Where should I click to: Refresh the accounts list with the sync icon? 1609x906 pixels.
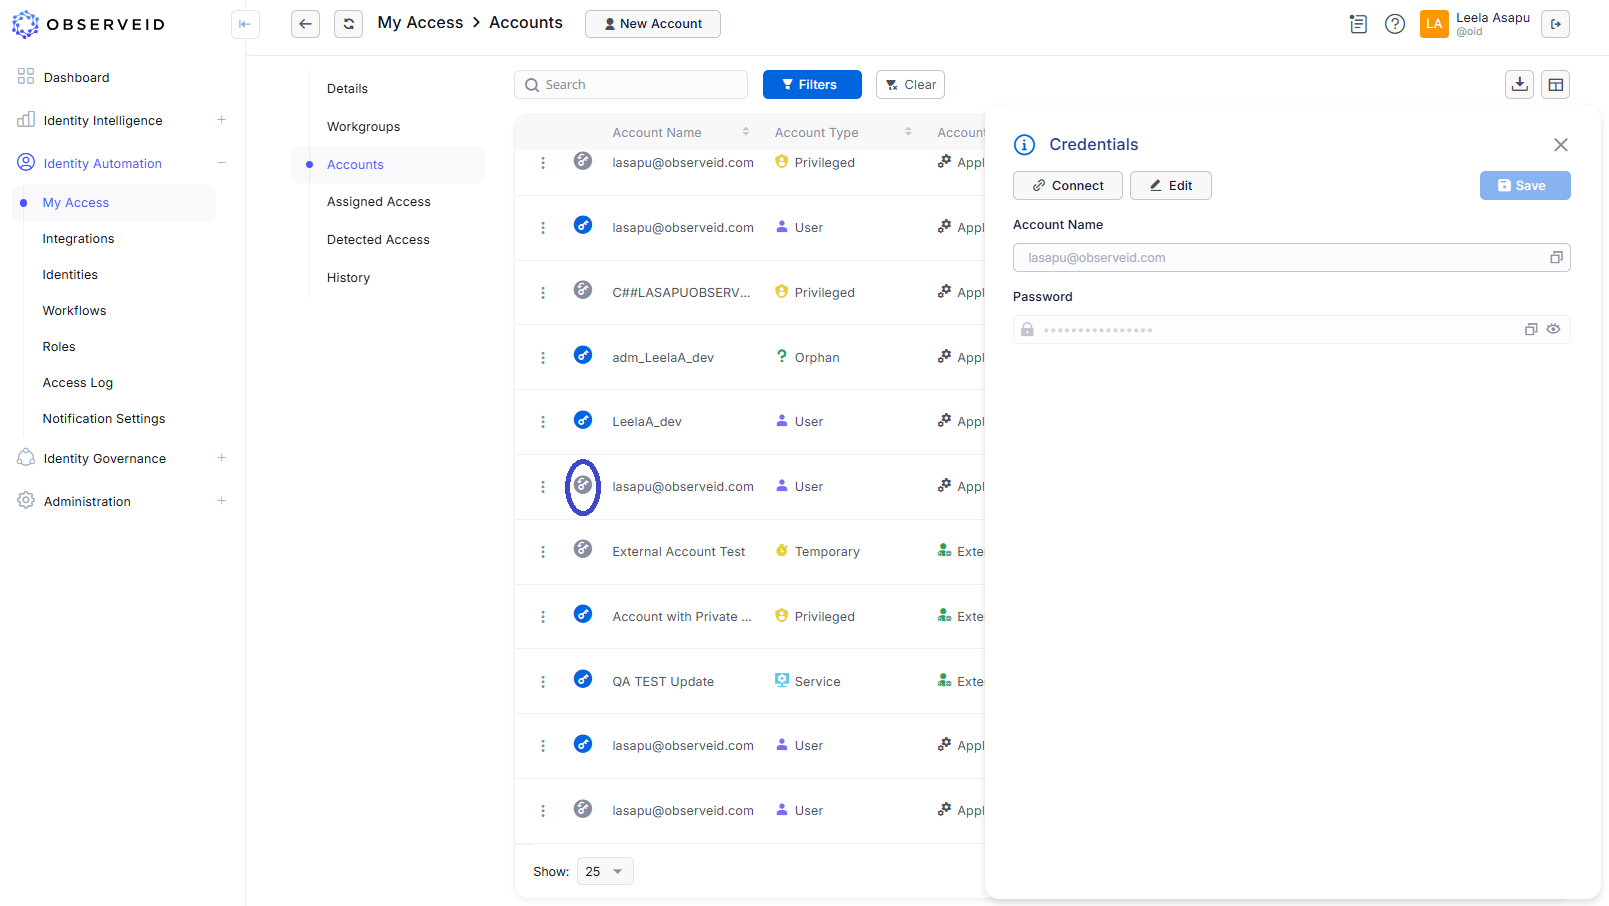pyautogui.click(x=348, y=23)
